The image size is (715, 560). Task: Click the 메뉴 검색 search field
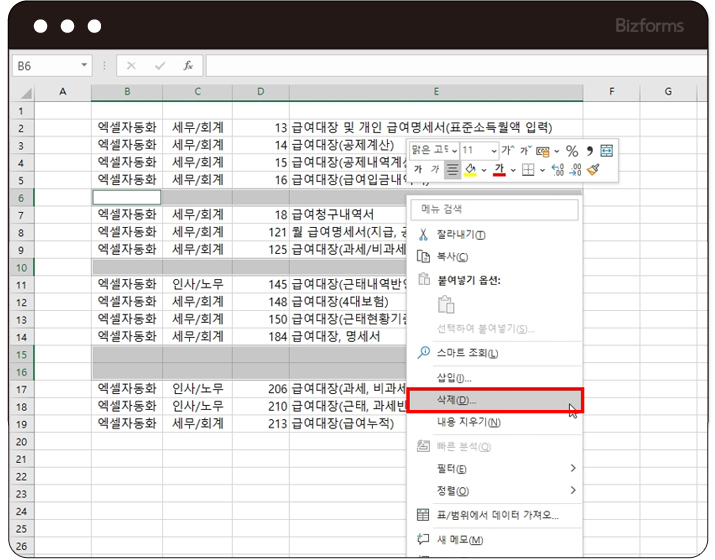[497, 210]
